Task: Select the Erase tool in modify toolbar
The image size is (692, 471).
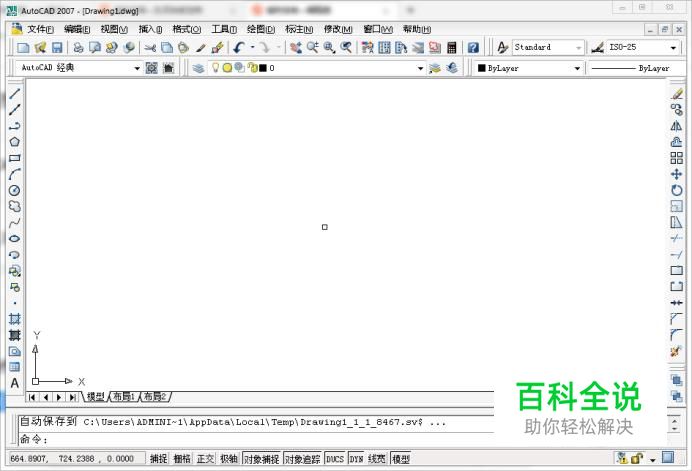Action: pyautogui.click(x=677, y=94)
